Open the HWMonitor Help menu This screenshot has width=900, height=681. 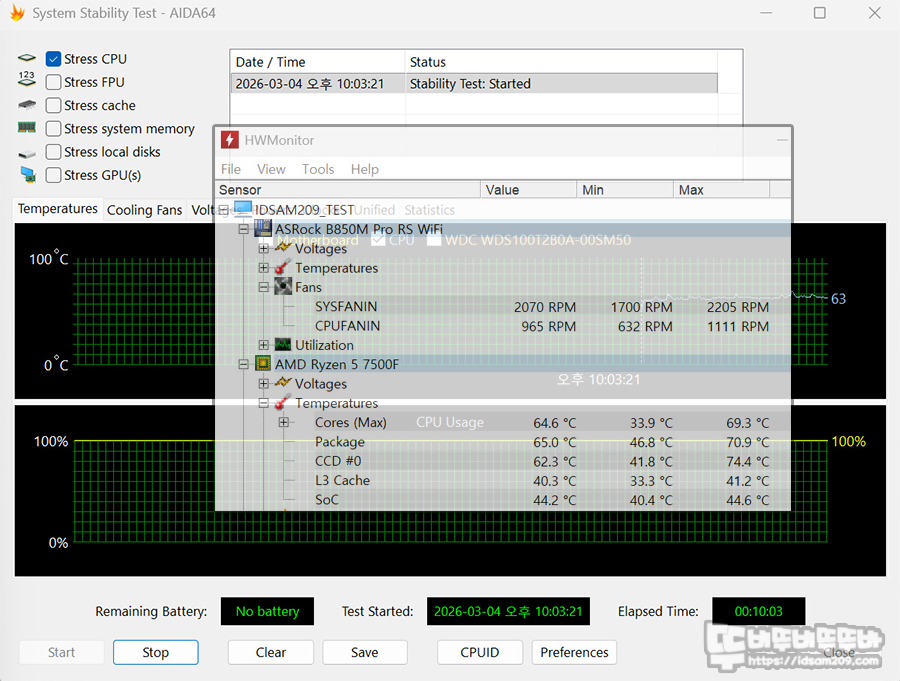tap(364, 169)
